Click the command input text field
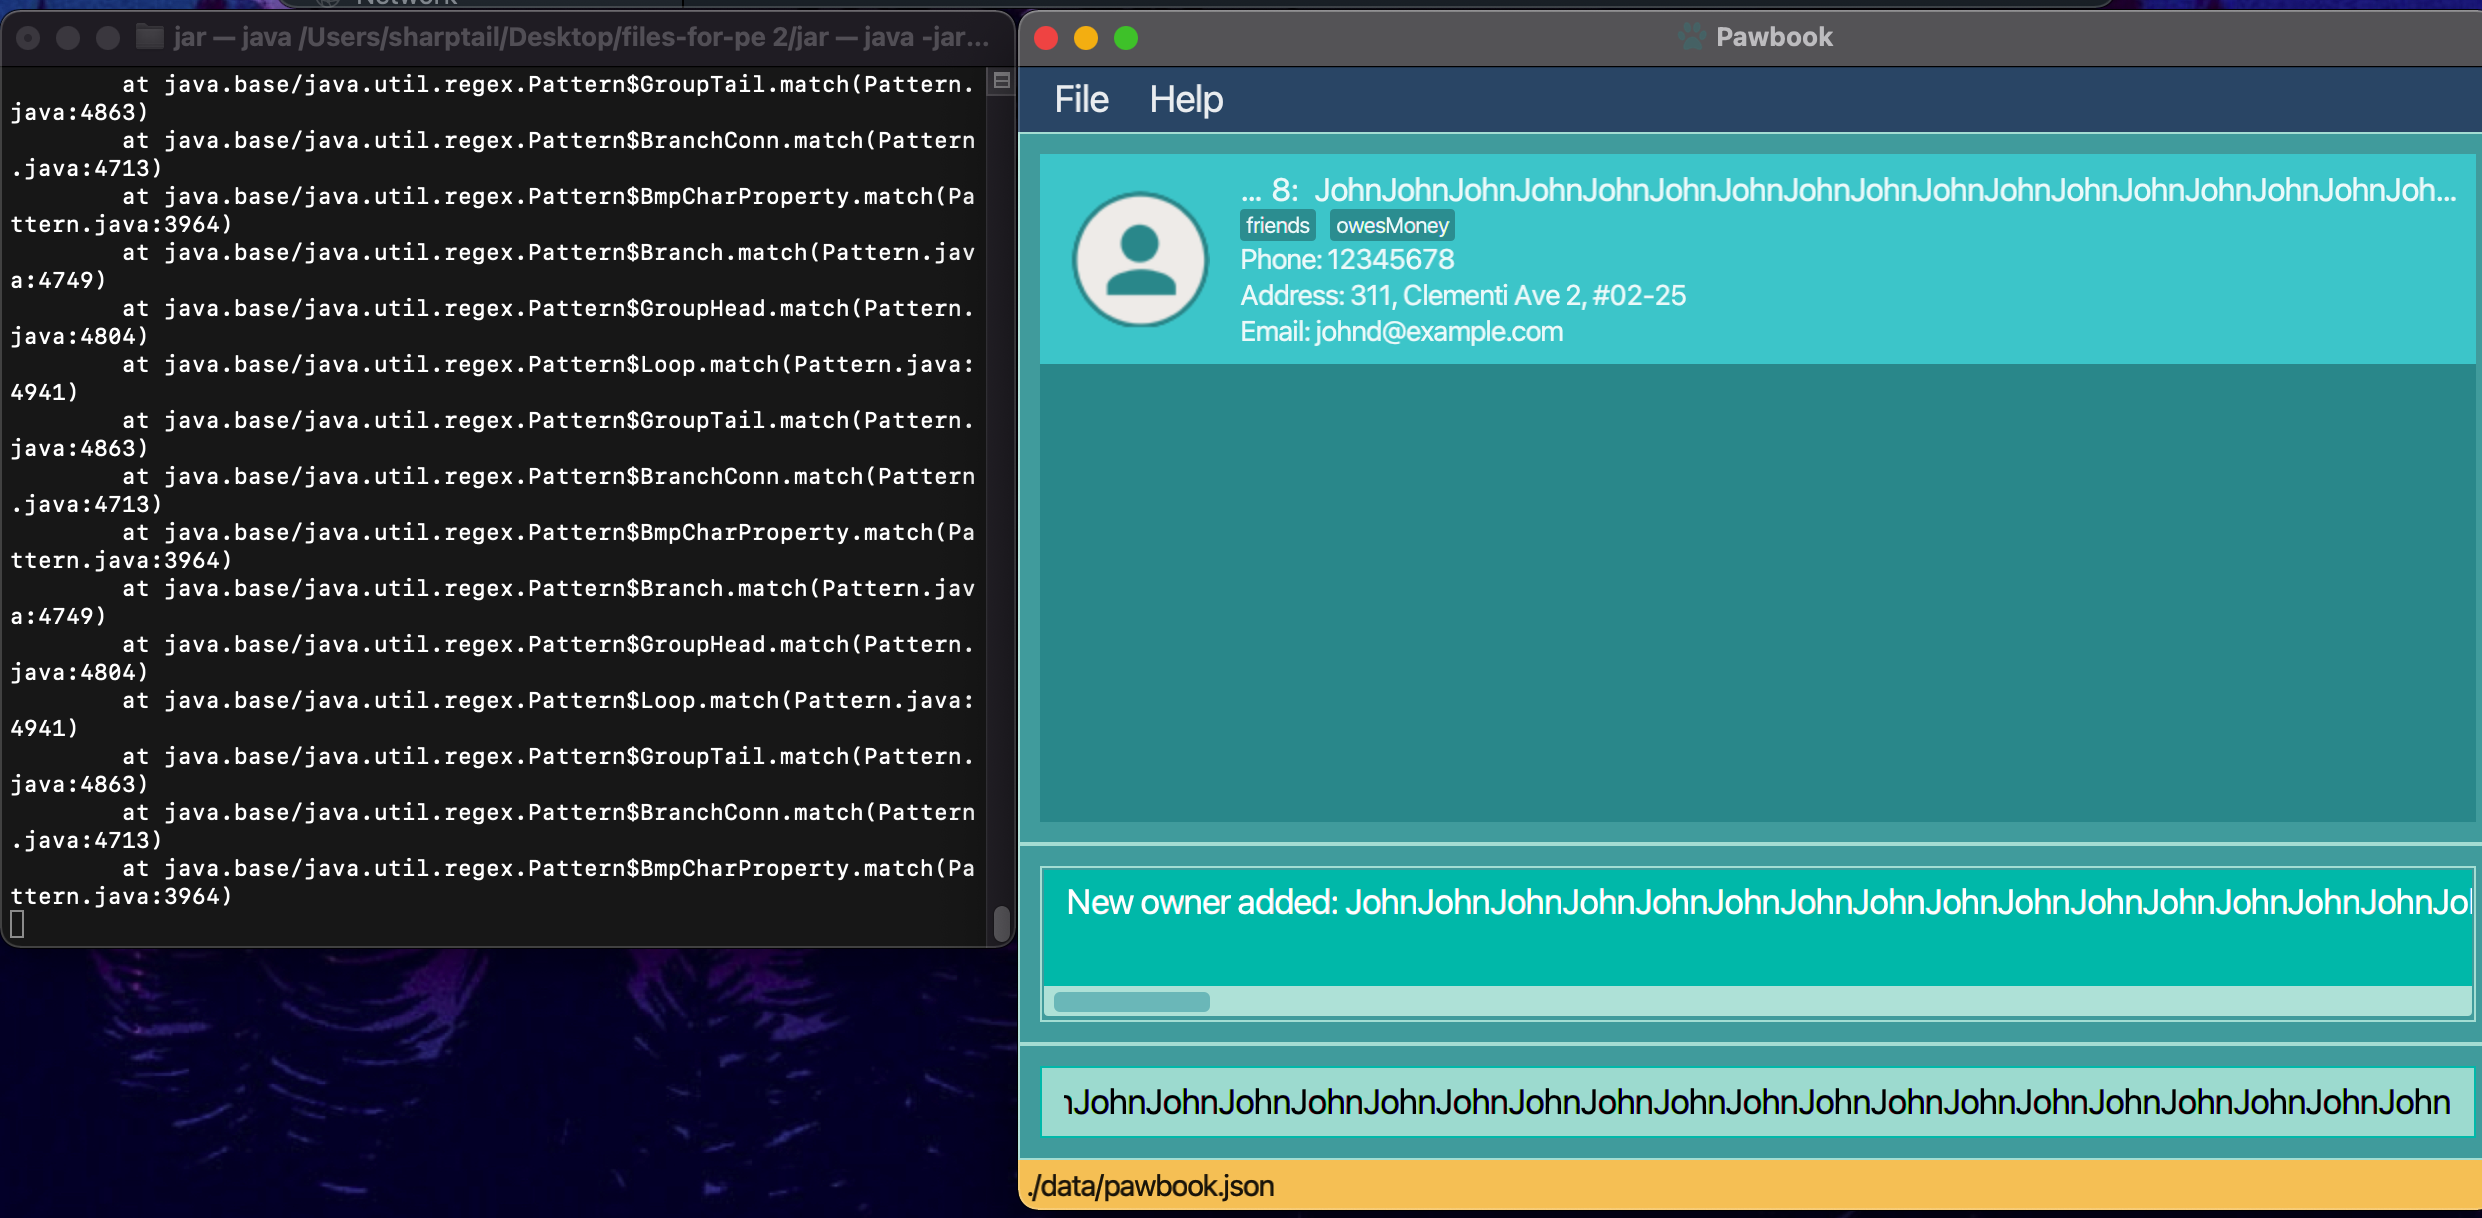Viewport: 2482px width, 1218px height. click(x=1756, y=1102)
